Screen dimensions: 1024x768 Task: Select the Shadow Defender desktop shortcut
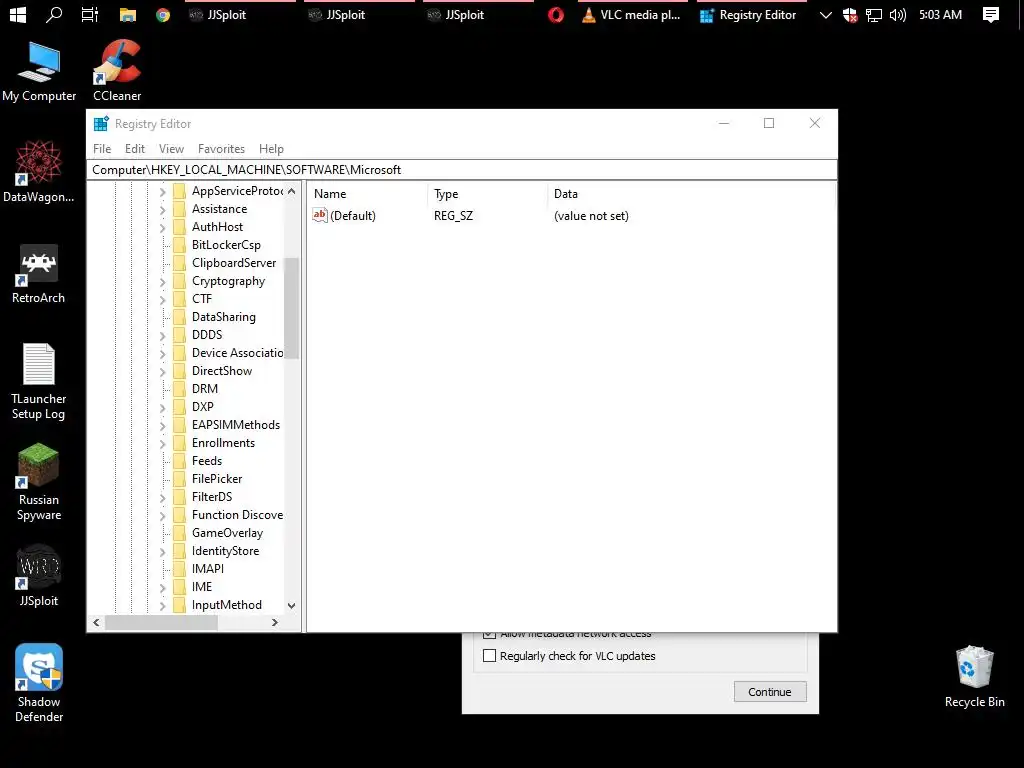(39, 683)
